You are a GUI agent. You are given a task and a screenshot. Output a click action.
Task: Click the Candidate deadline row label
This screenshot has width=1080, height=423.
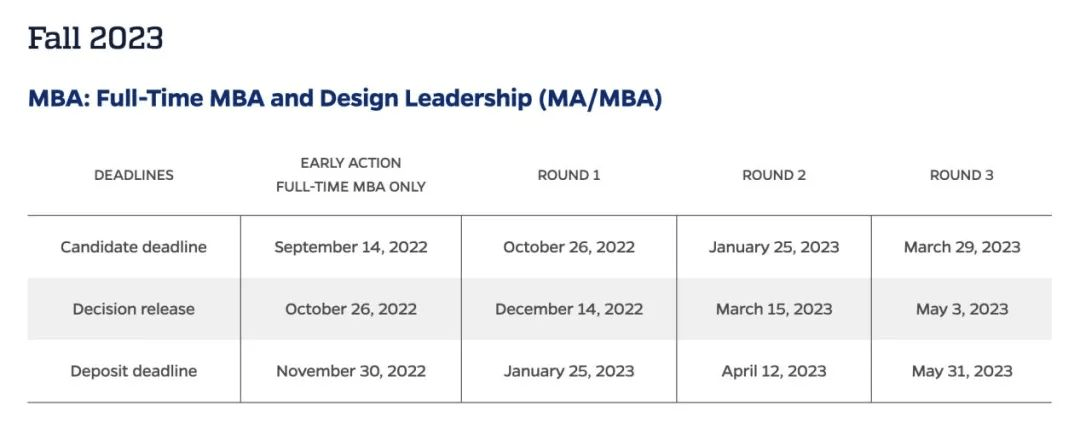[x=134, y=247]
